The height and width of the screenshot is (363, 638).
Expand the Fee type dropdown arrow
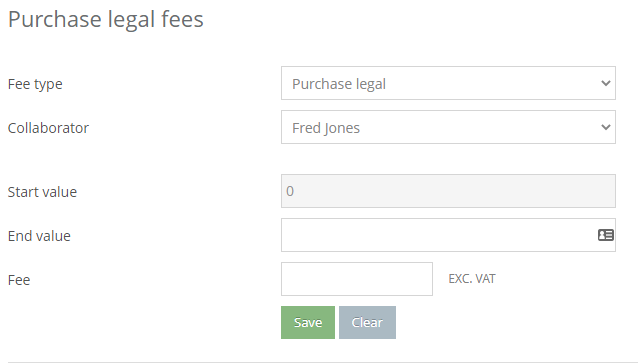605,83
